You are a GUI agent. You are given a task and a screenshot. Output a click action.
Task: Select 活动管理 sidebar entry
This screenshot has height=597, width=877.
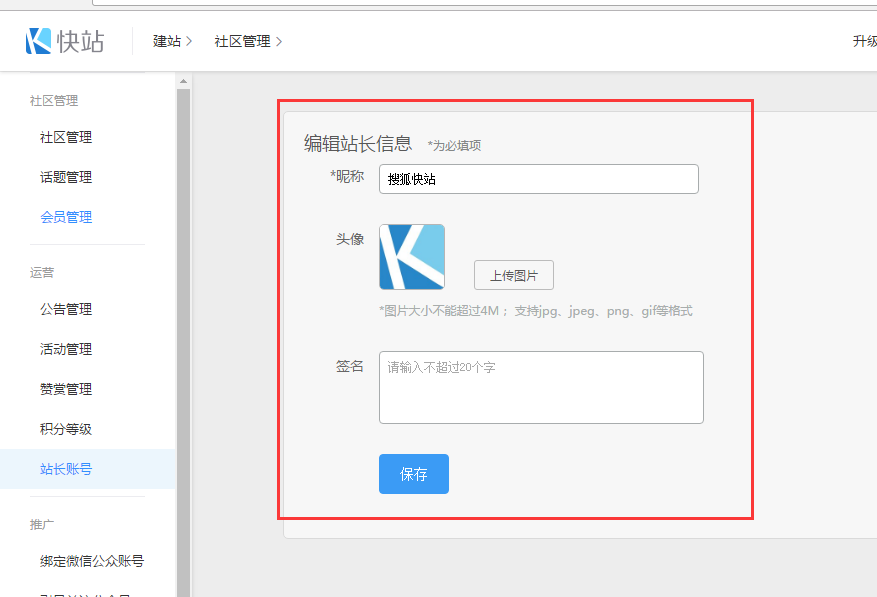(x=66, y=349)
